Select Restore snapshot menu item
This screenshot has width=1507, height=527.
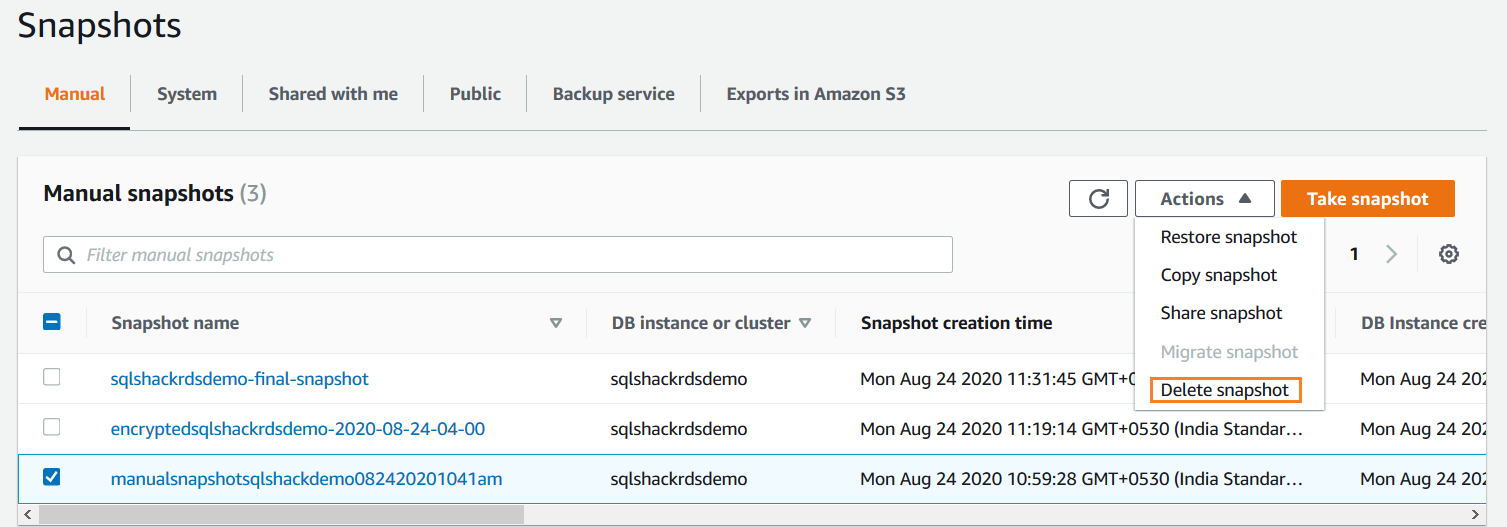click(1228, 237)
